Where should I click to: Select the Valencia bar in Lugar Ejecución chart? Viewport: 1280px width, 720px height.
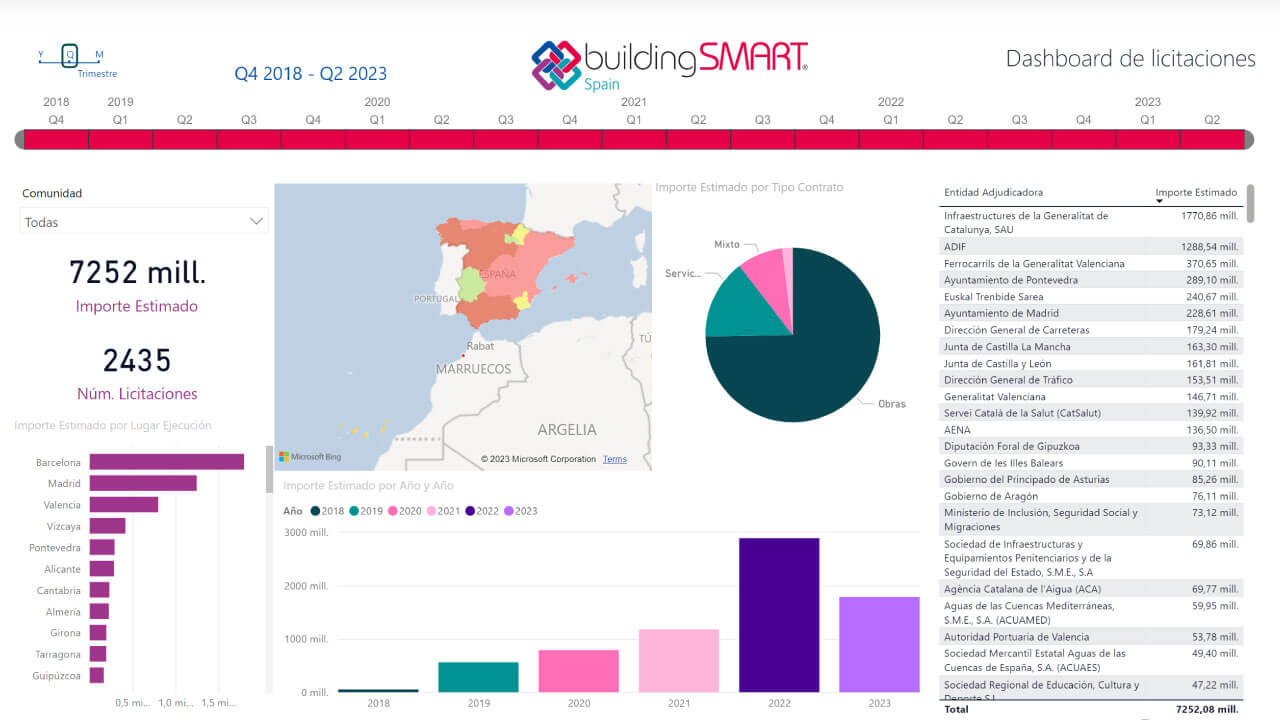point(124,504)
